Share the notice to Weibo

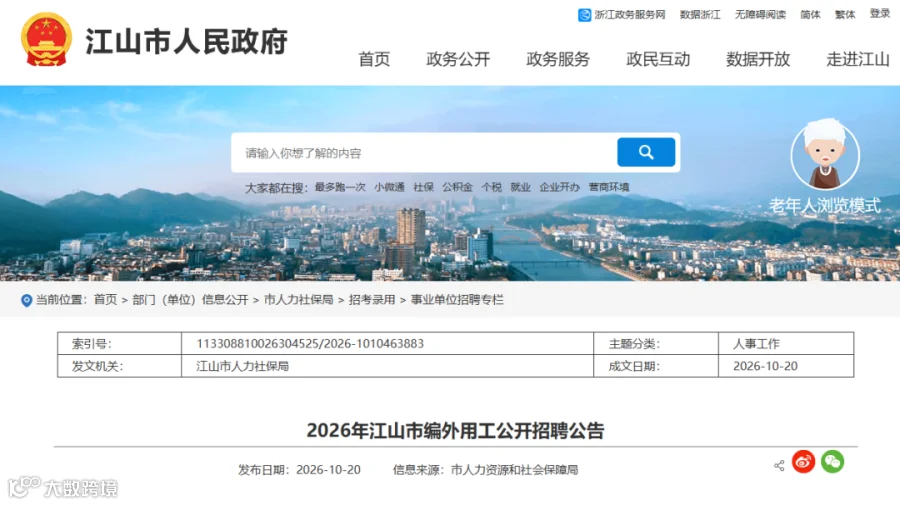tap(804, 461)
